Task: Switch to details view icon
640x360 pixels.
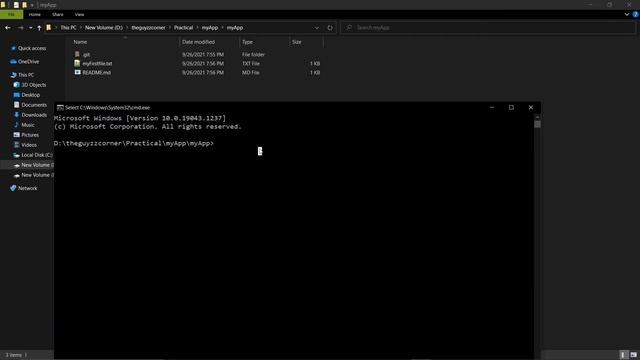Action: click(623, 355)
